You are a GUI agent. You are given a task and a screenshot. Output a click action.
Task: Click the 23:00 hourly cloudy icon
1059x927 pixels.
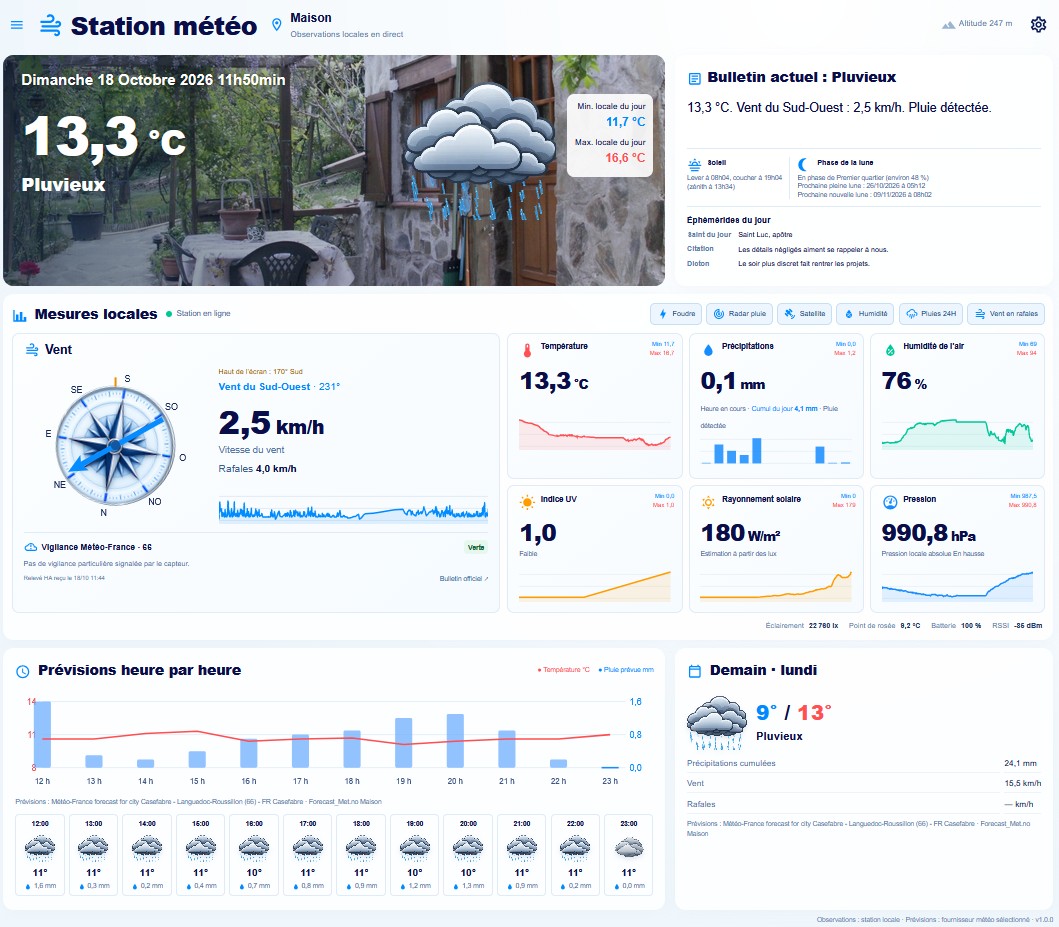pos(629,847)
